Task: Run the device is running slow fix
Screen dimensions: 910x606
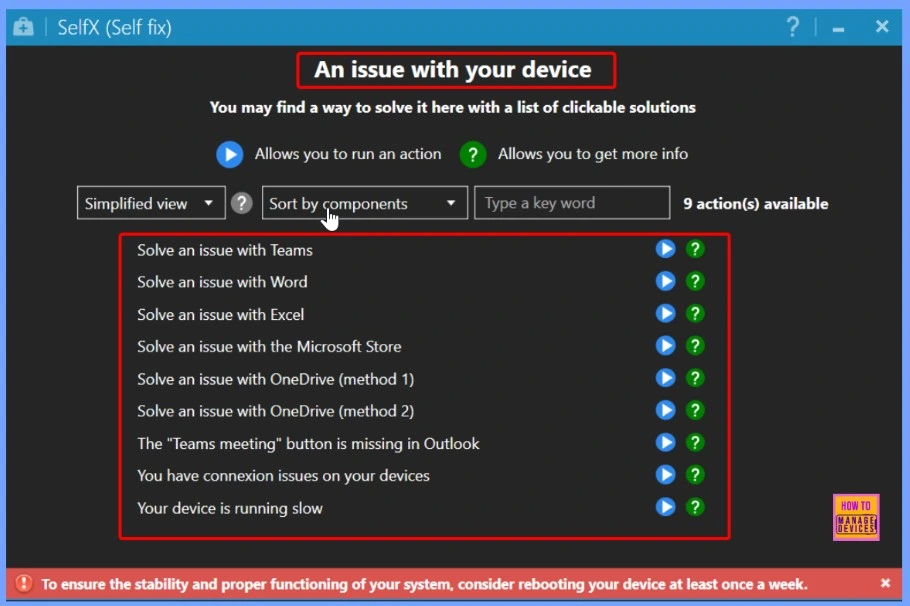Action: coord(665,507)
